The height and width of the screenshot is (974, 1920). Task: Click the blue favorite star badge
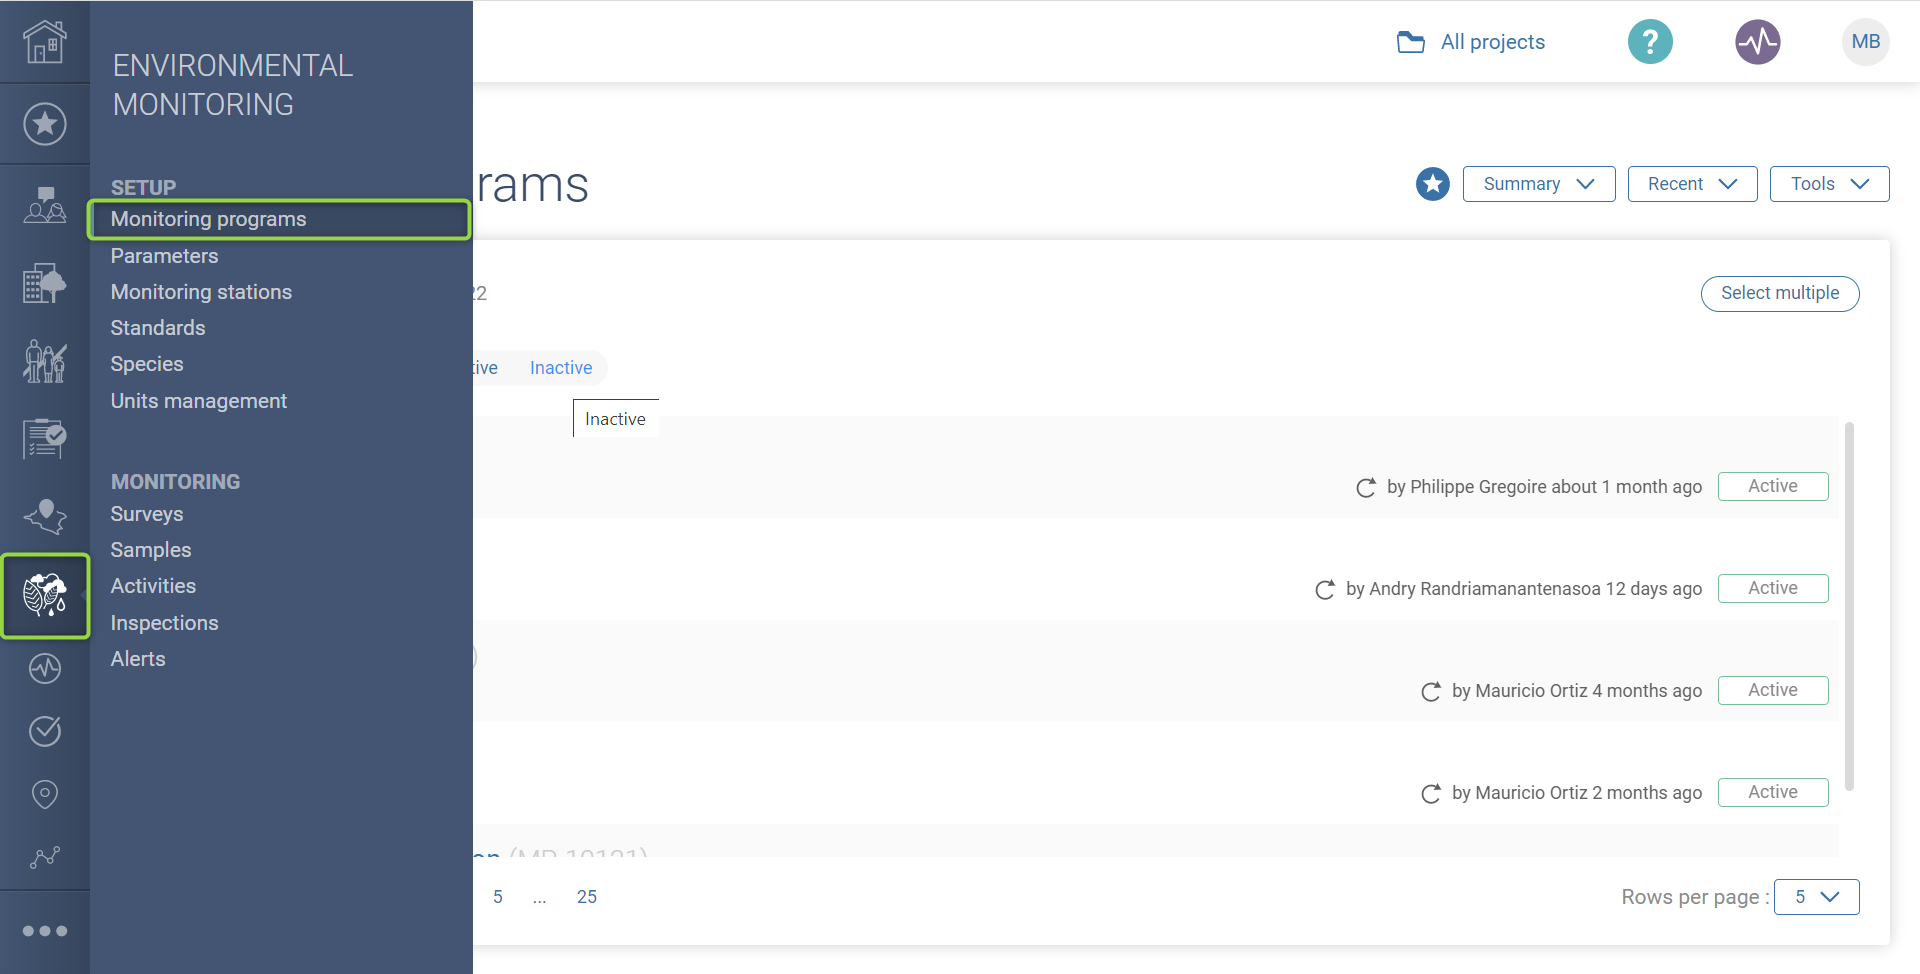coord(1432,184)
